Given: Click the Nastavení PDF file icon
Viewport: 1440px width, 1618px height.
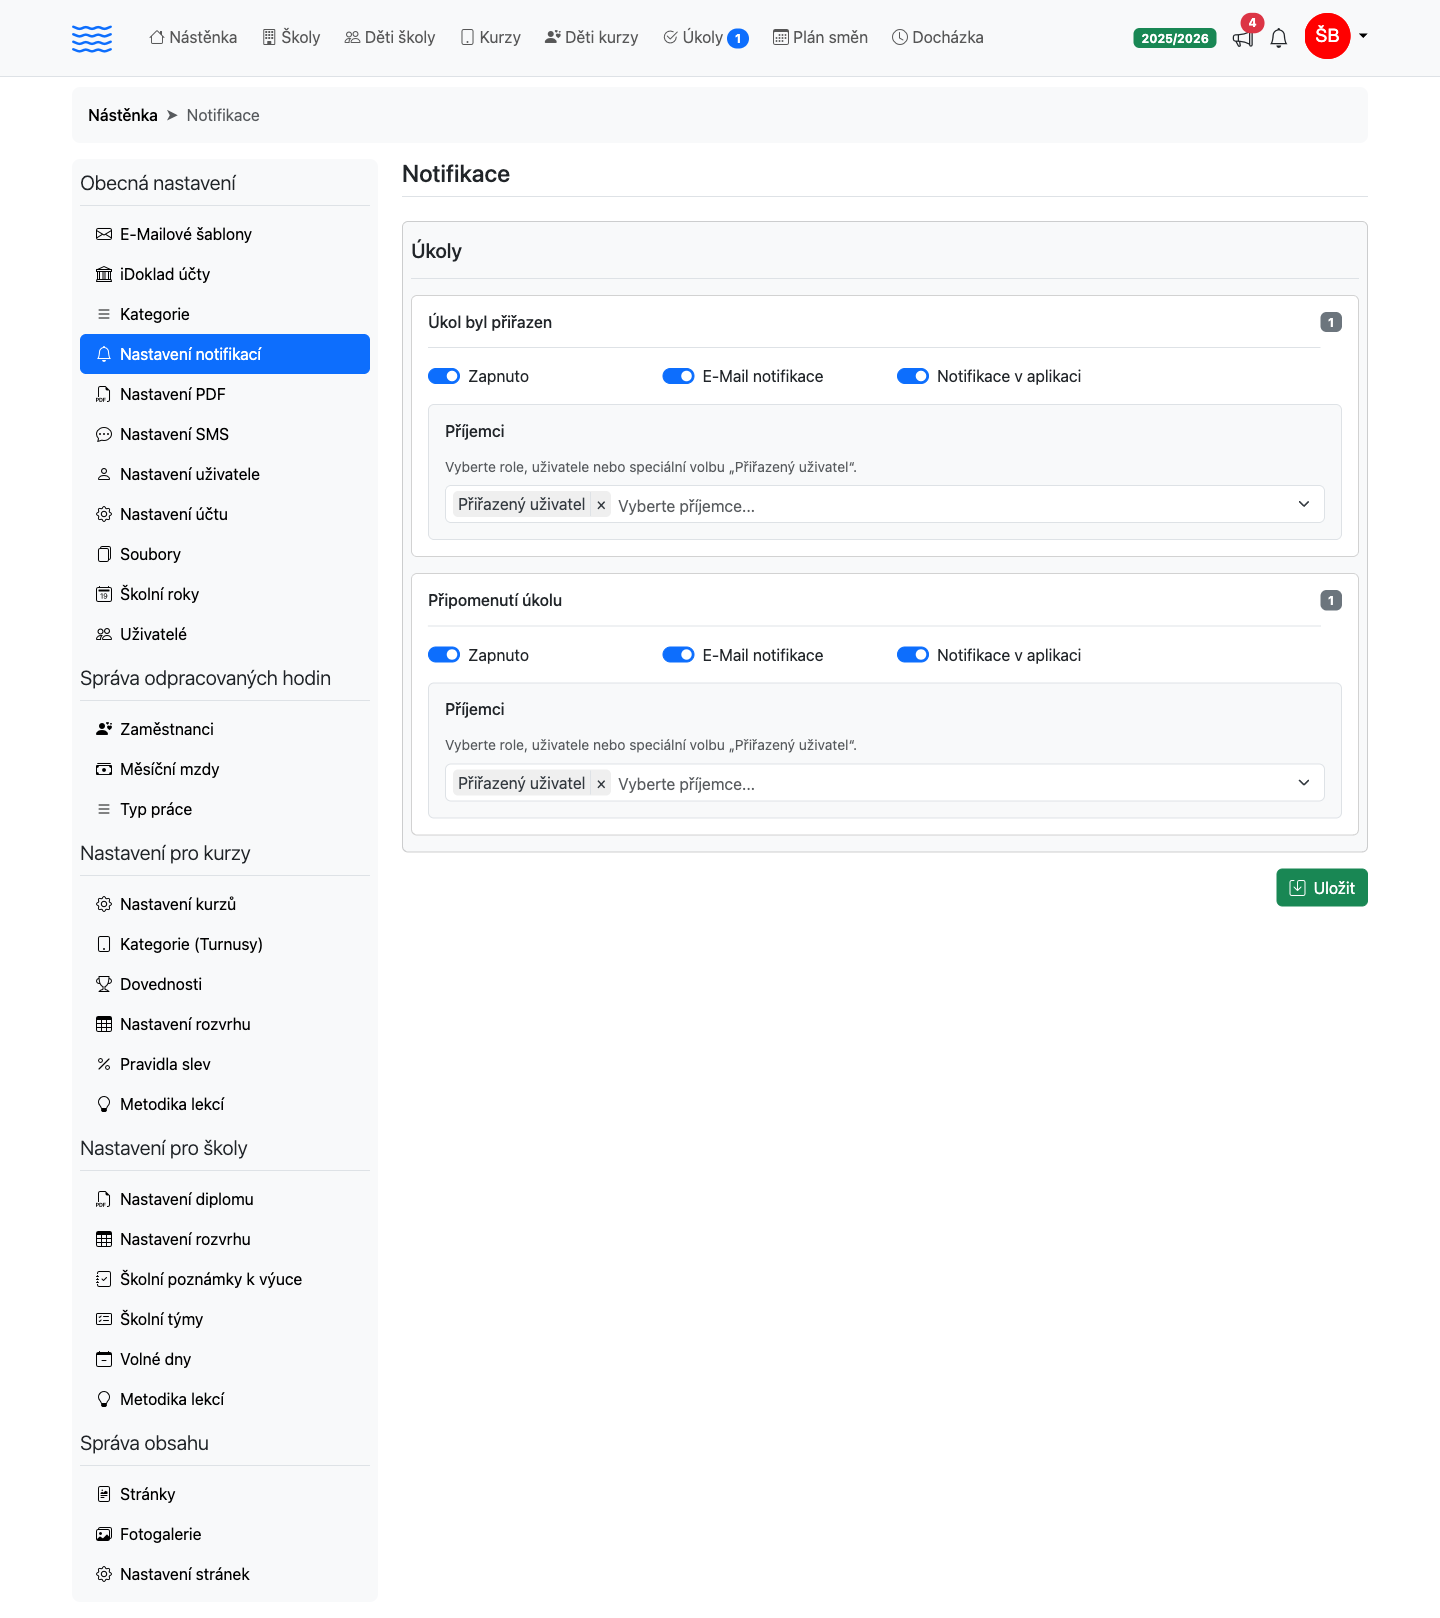Looking at the screenshot, I should click(x=104, y=394).
